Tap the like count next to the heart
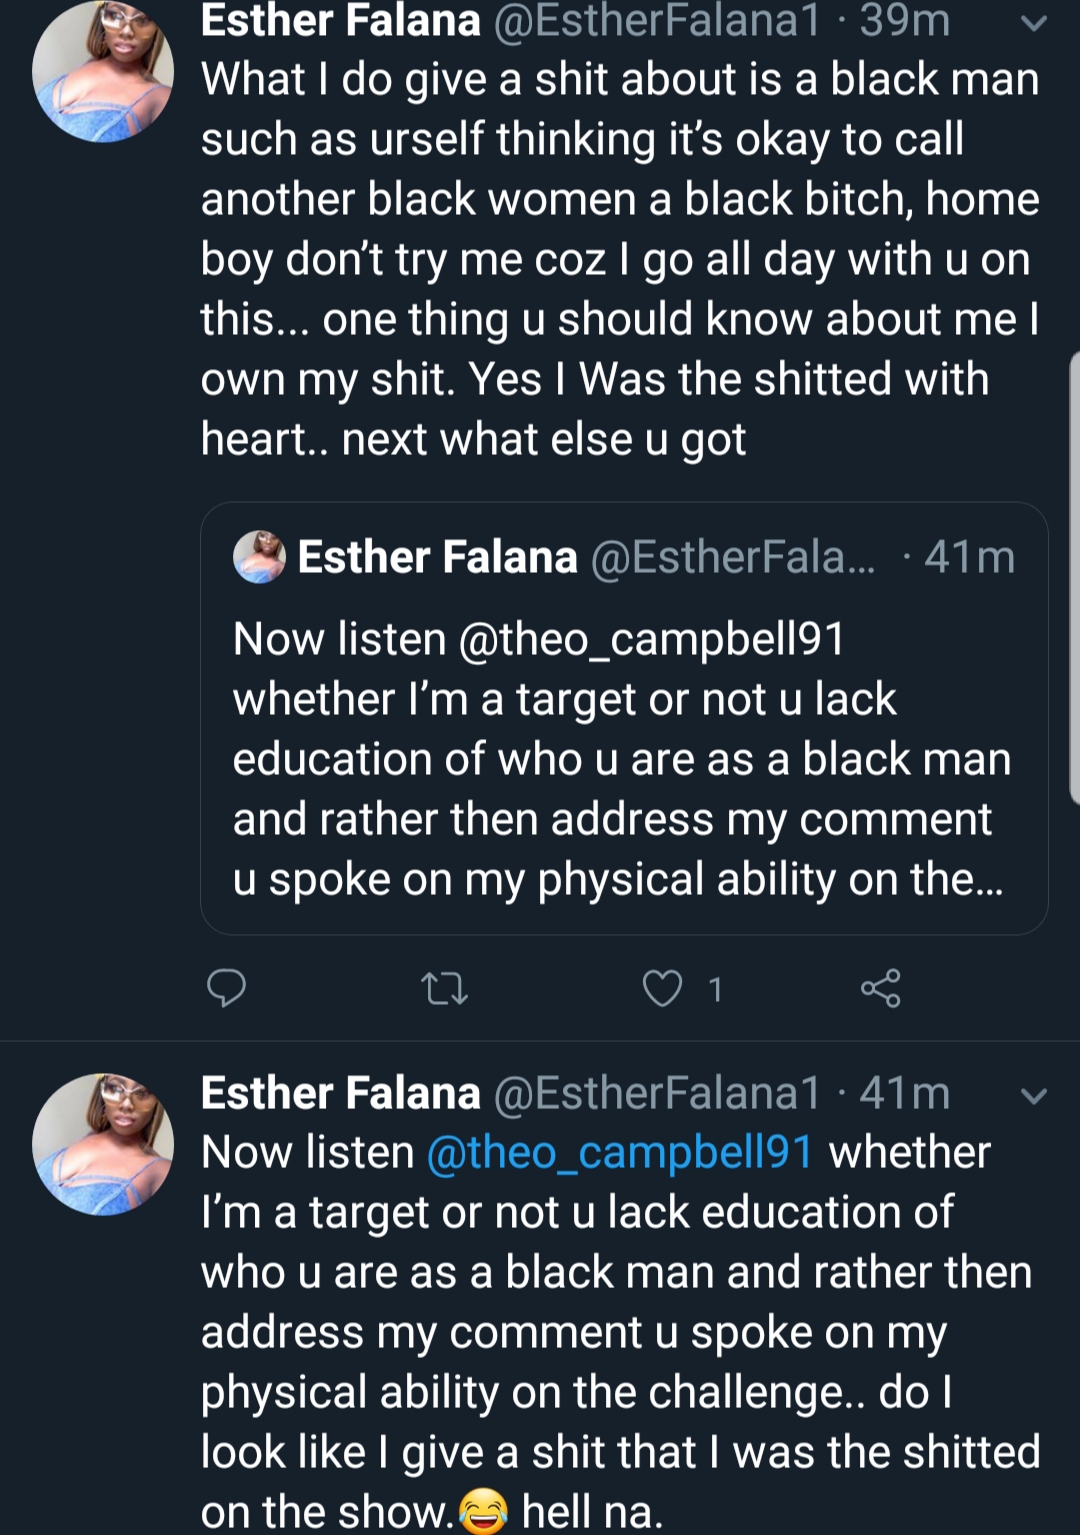Image resolution: width=1080 pixels, height=1535 pixels. click(x=715, y=989)
